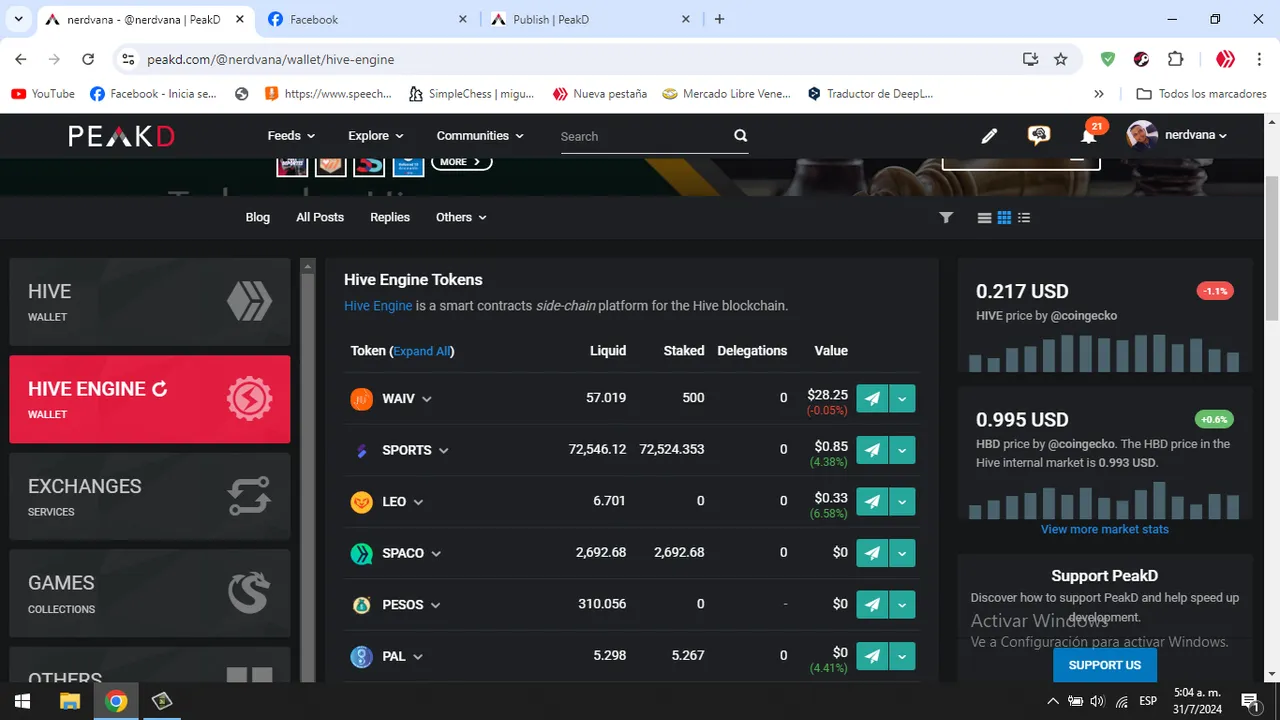Open EXCHANGES services sidebar section

pyautogui.click(x=150, y=496)
